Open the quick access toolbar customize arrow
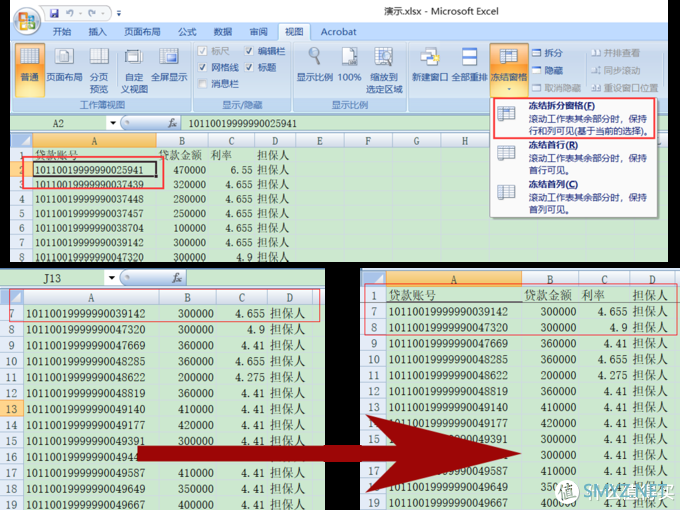Image resolution: width=680 pixels, height=510 pixels. point(119,13)
